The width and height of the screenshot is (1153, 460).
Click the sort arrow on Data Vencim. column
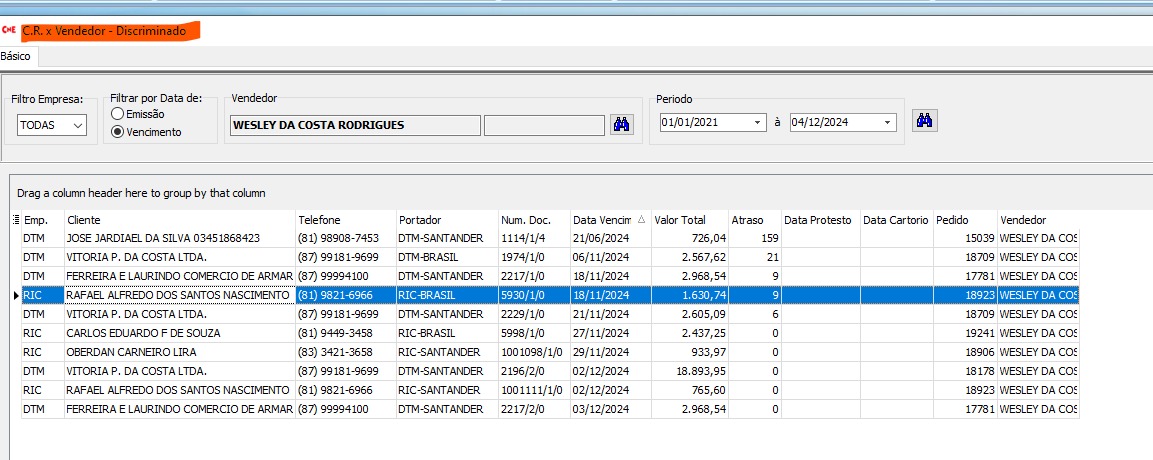640,220
